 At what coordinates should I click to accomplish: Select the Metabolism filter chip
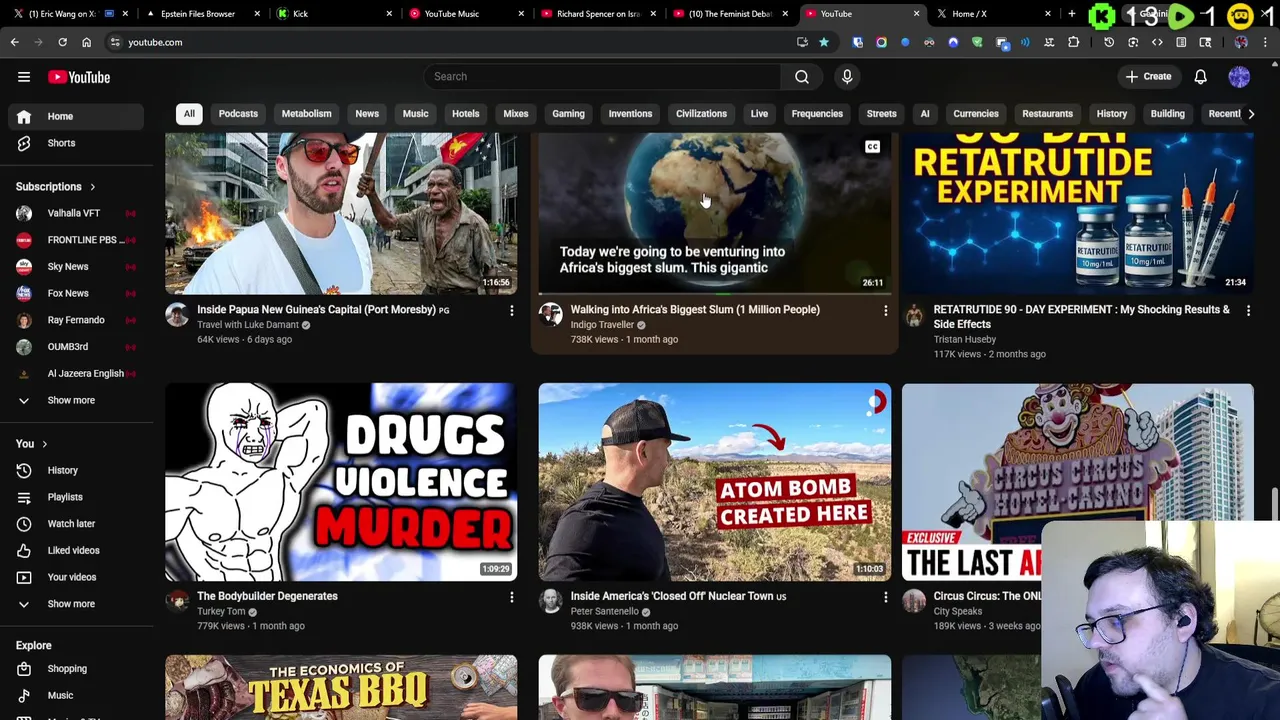tap(306, 114)
